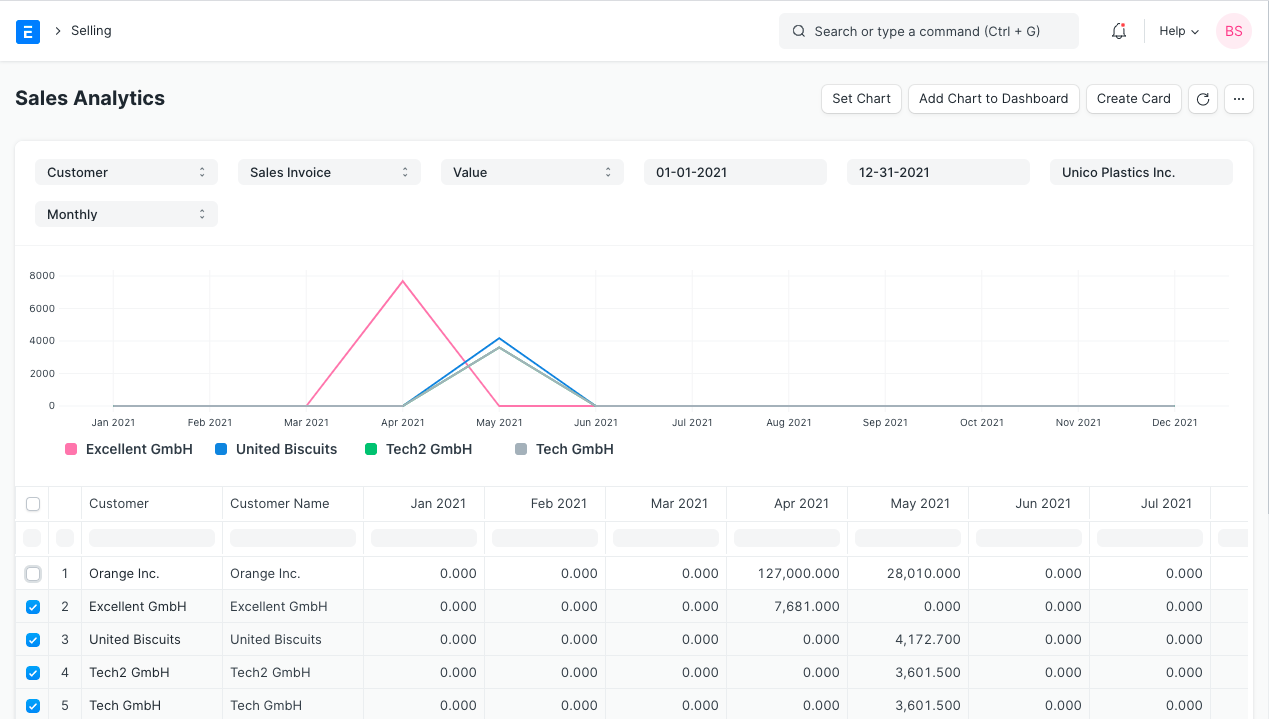Open the Value based-on dropdown
Image resolution: width=1269 pixels, height=719 pixels.
[x=532, y=172]
